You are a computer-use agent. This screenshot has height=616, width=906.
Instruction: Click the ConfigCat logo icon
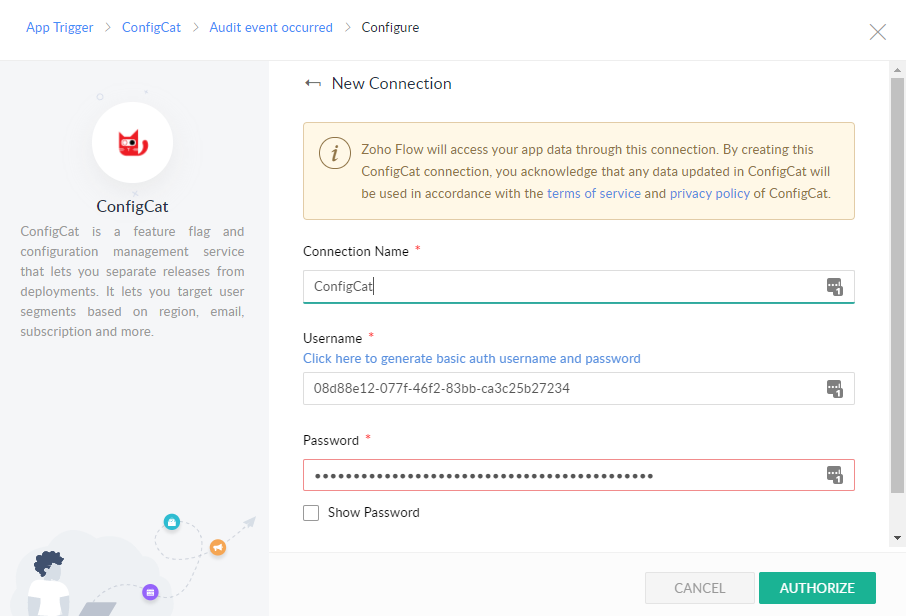click(132, 142)
